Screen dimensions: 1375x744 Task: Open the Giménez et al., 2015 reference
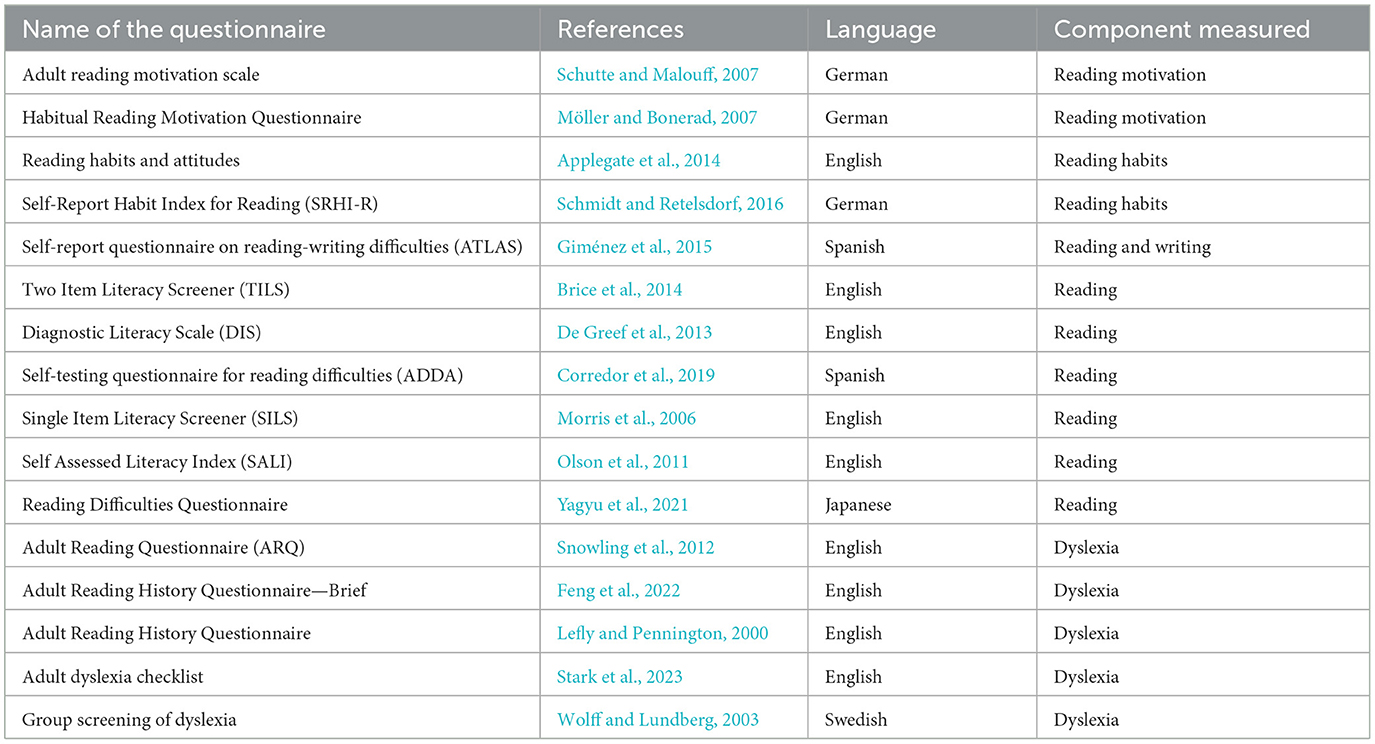coord(634,247)
